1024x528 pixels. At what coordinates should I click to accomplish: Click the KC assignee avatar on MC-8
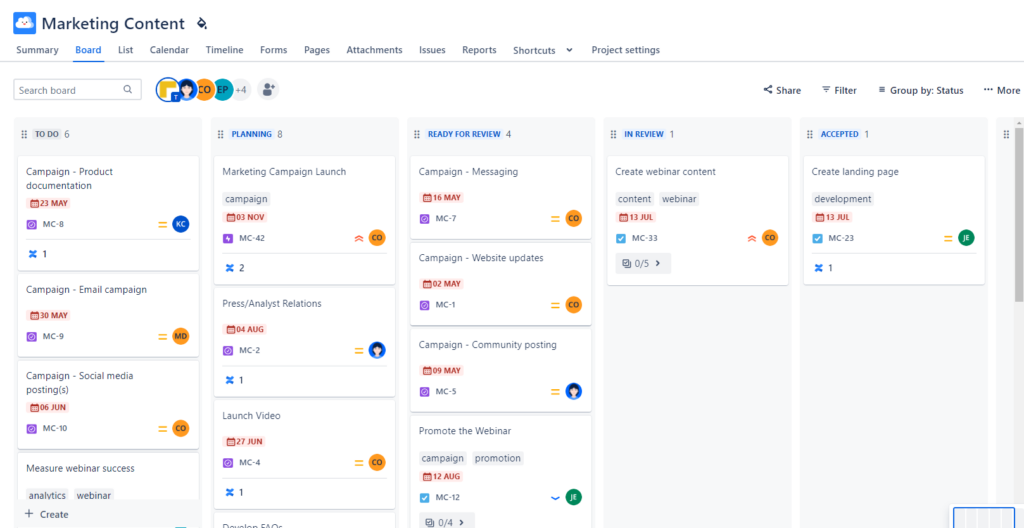181,224
